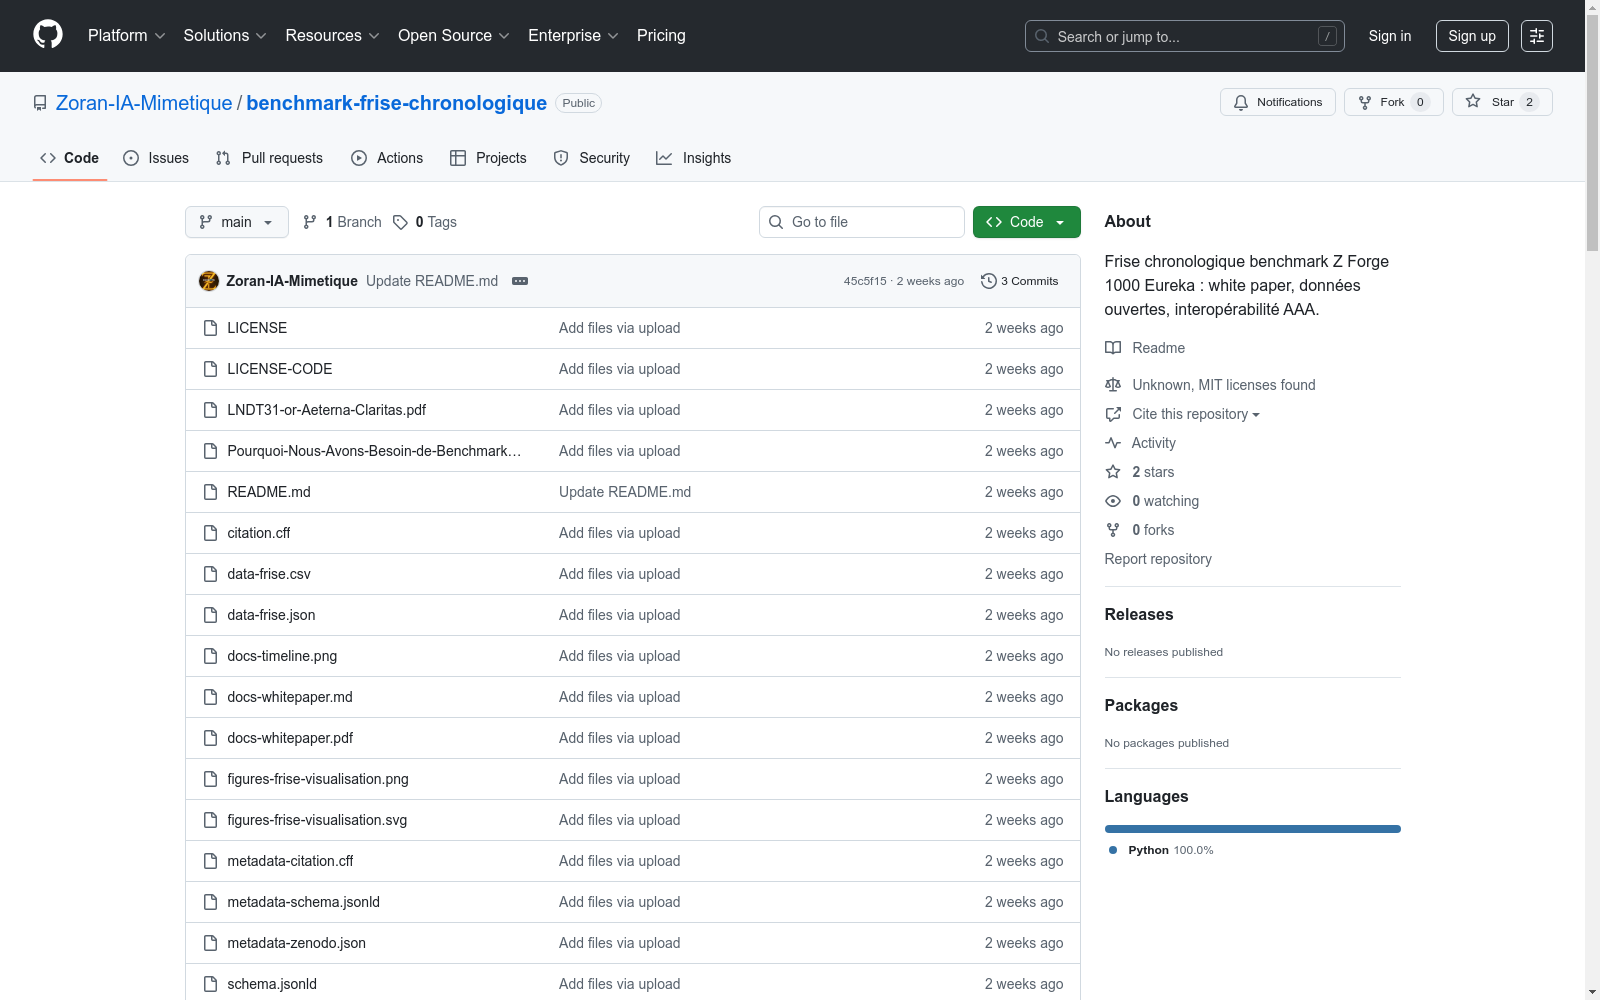Open metadata-zenodo.json file
Screen dimensions: 1600x1000
297,943
